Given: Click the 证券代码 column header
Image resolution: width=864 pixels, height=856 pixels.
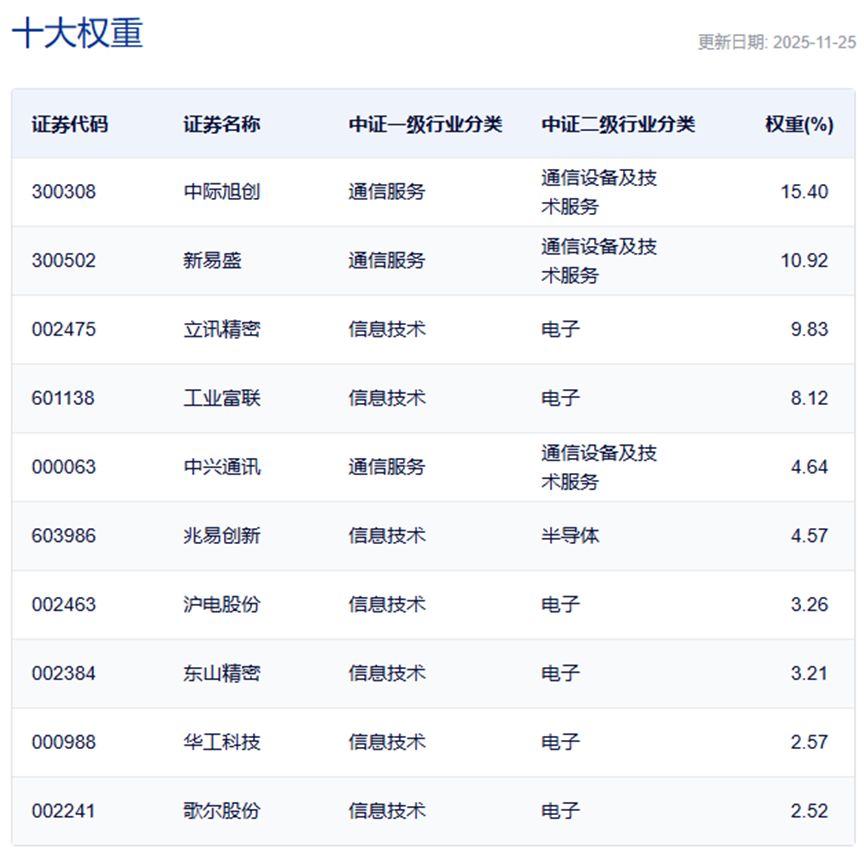Looking at the screenshot, I should tap(70, 124).
